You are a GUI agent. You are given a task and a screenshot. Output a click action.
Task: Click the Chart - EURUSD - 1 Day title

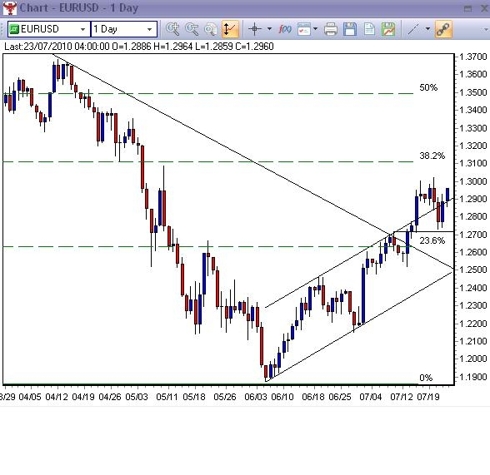tap(79, 8)
